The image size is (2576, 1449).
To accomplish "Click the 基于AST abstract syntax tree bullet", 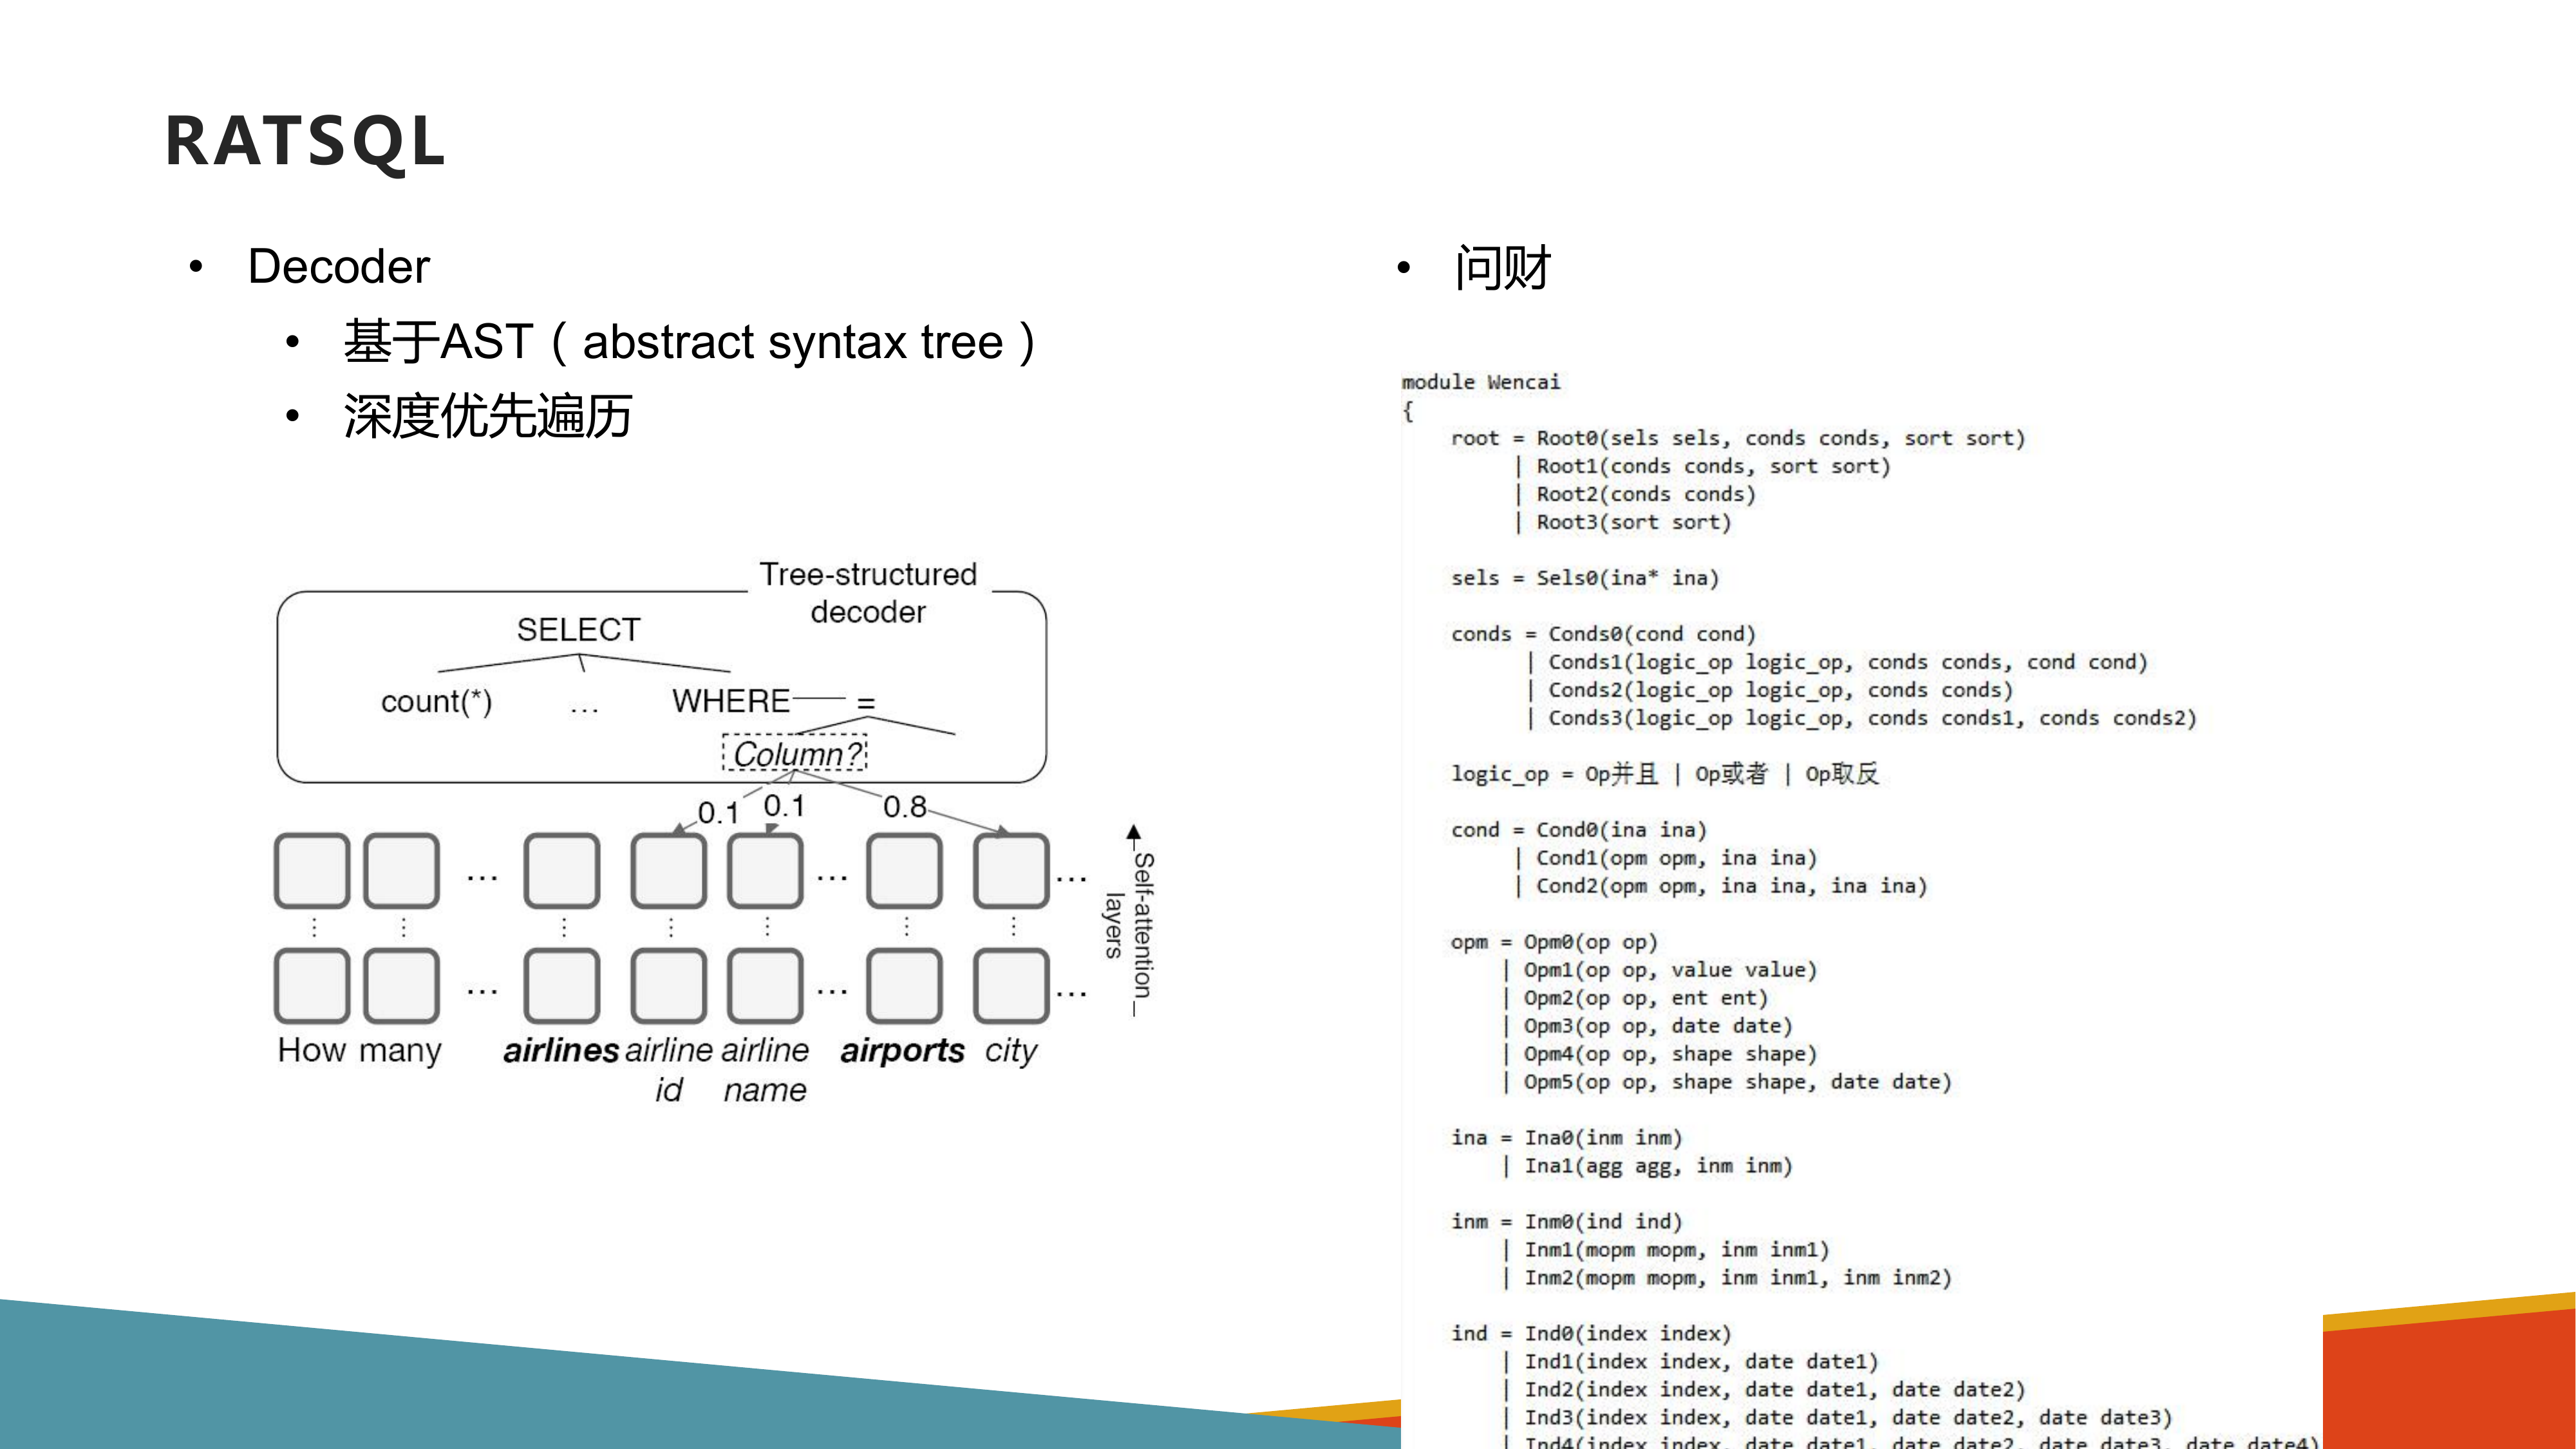I will 690,342.
